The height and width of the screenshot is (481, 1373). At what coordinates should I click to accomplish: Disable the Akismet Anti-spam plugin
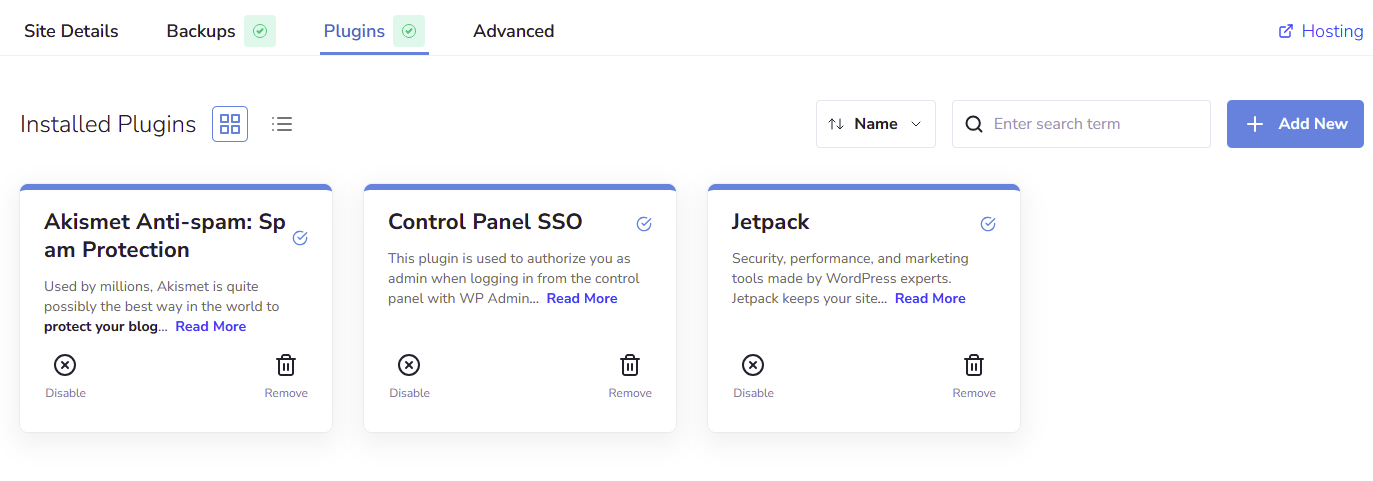[x=65, y=366]
